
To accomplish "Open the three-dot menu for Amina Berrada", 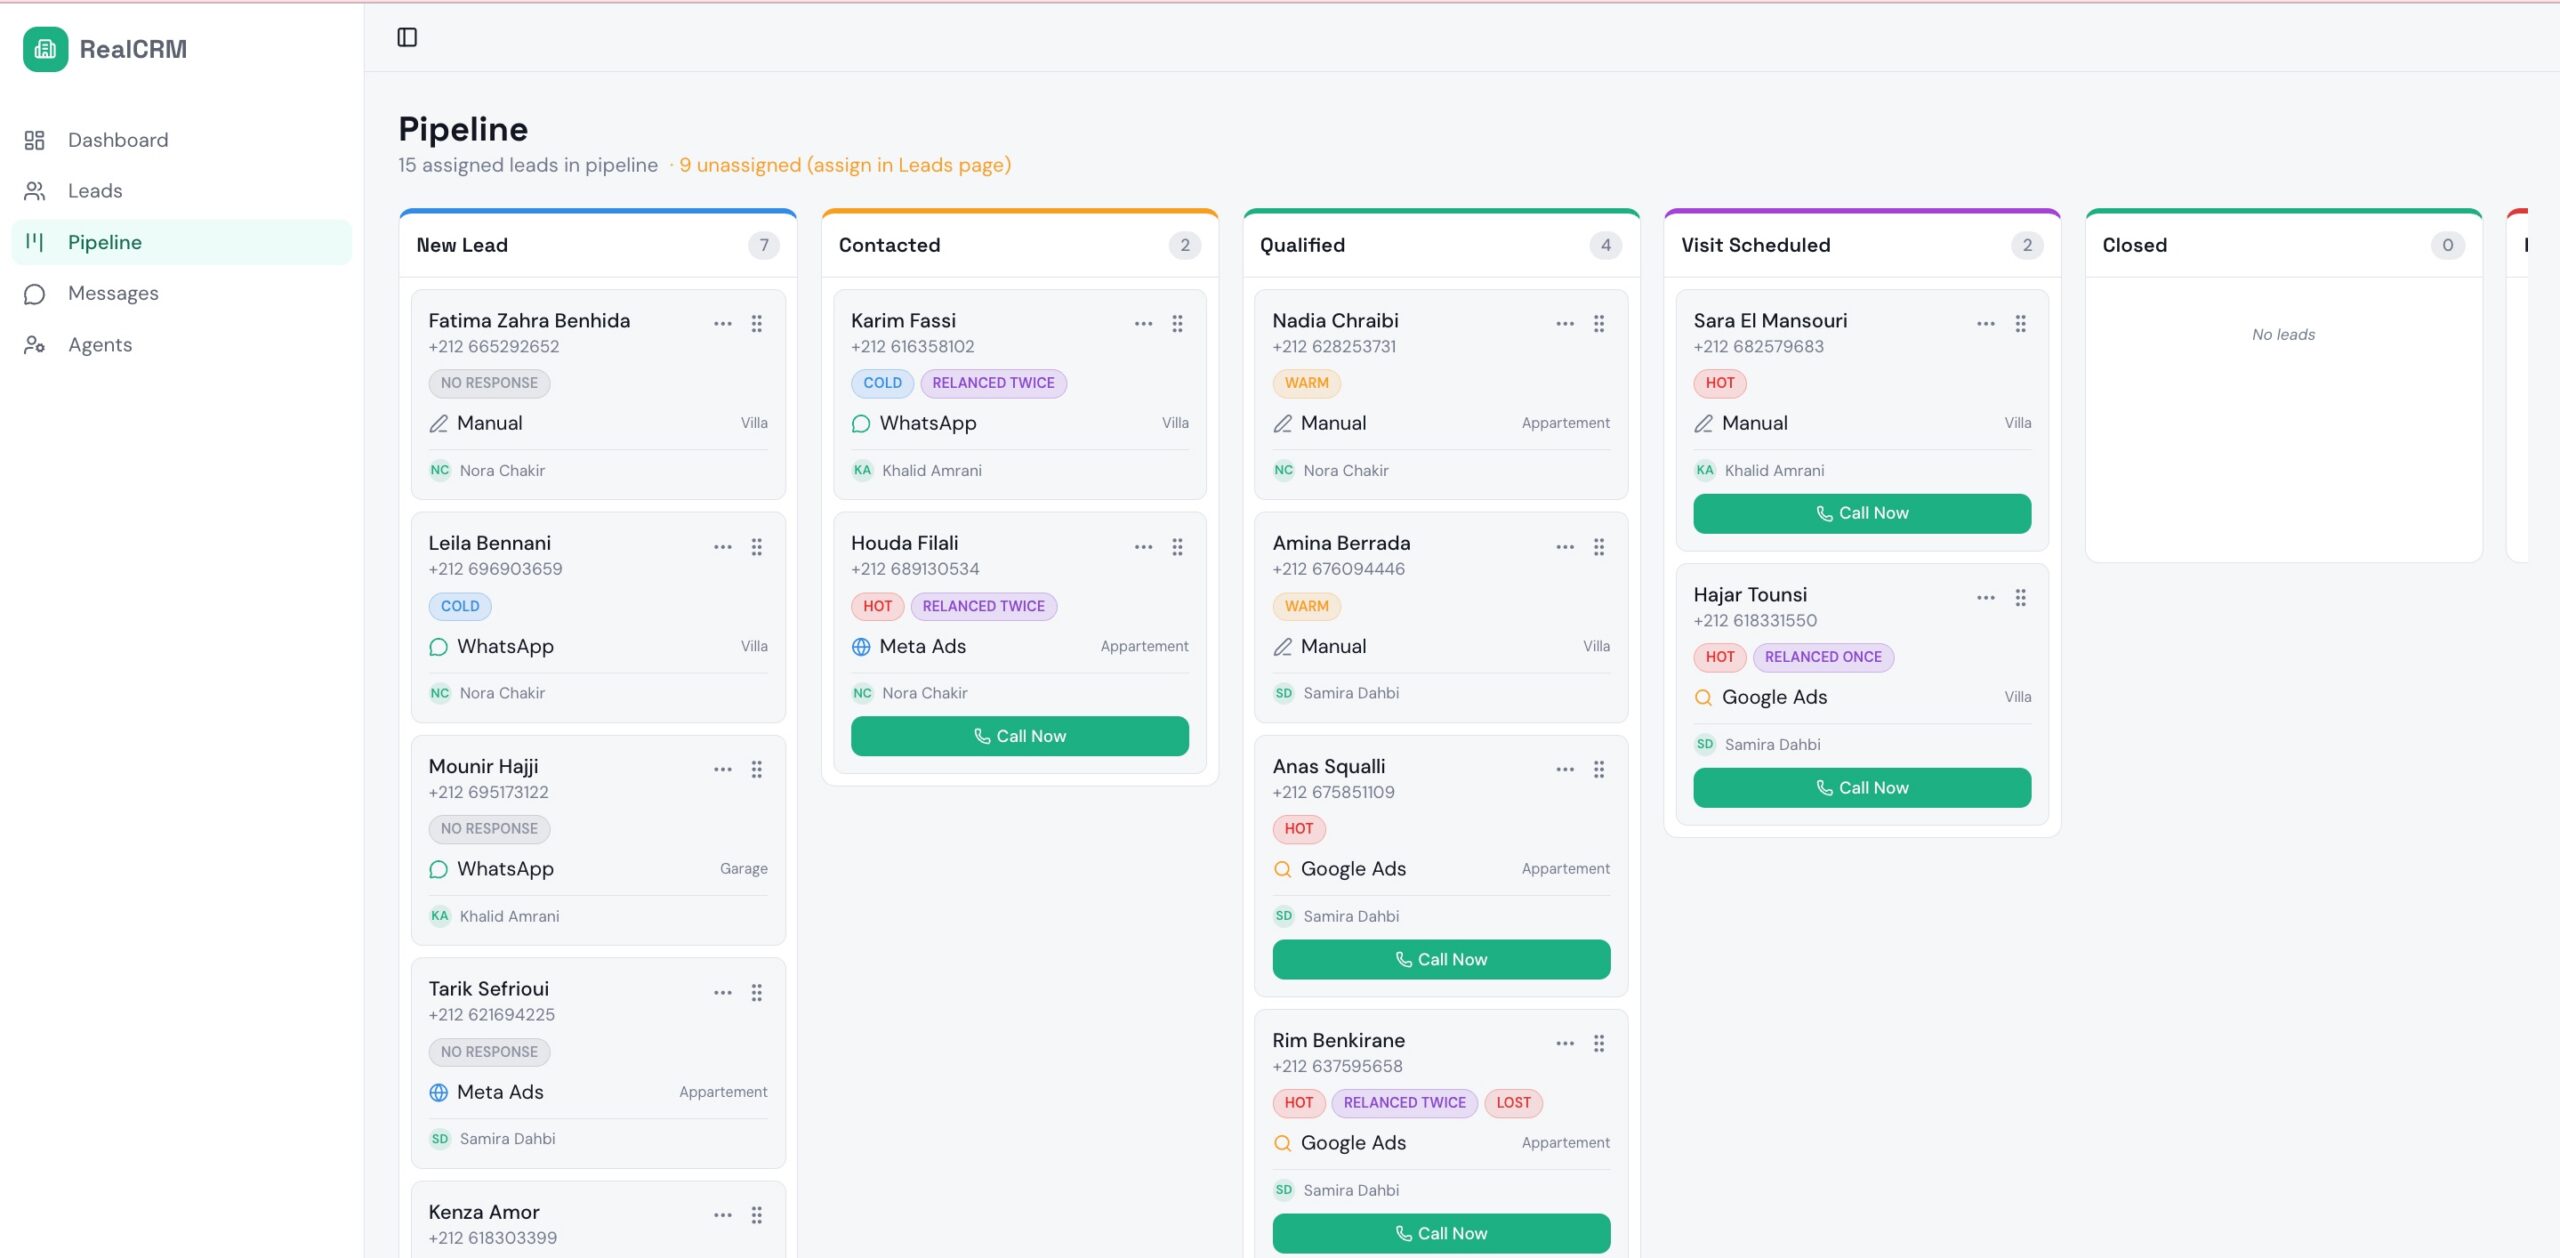I will click(1565, 547).
